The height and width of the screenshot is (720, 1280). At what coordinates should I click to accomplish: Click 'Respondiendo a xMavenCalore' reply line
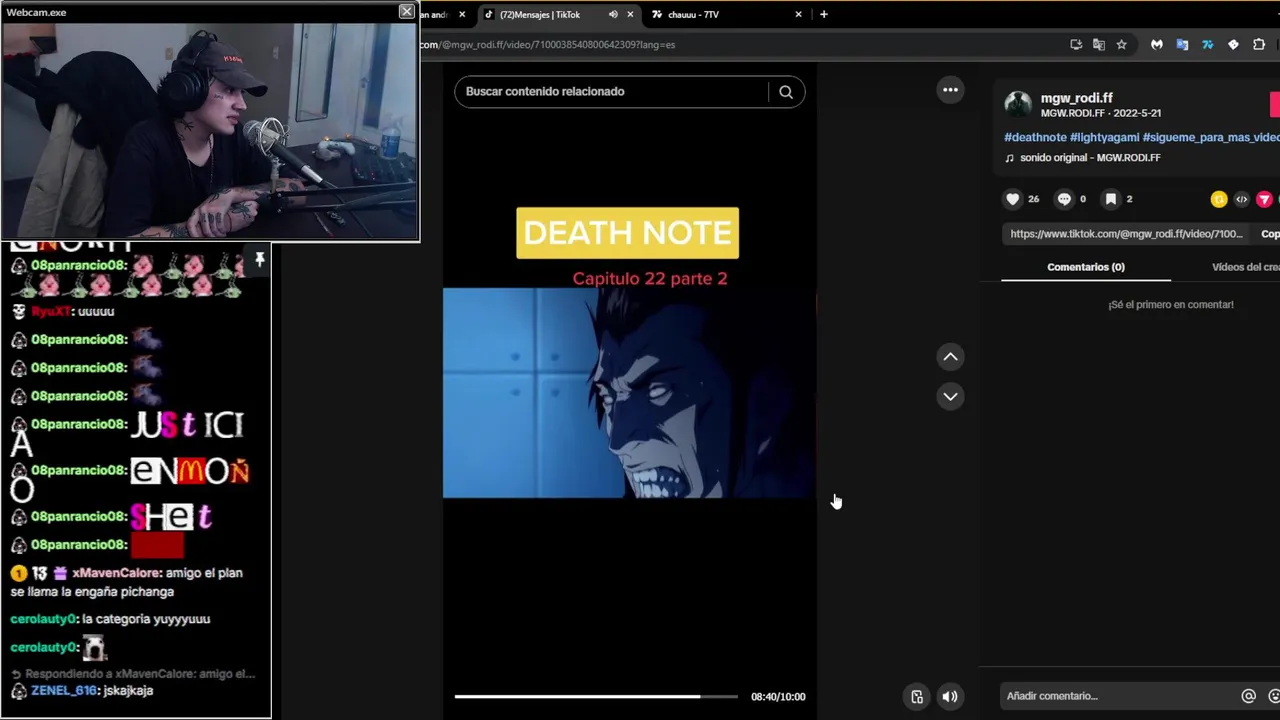pyautogui.click(x=140, y=674)
